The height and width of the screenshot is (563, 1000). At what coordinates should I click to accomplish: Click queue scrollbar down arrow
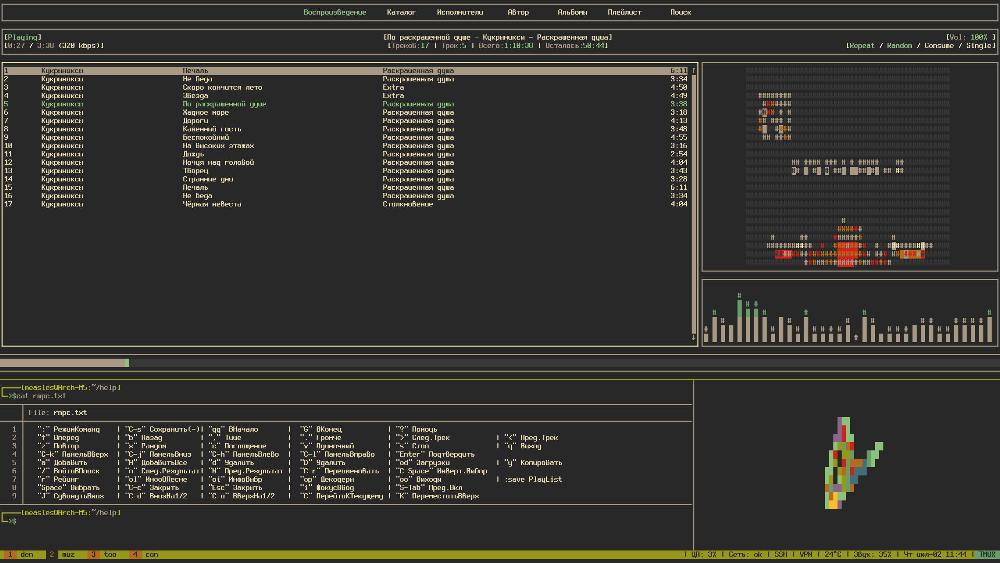coord(694,338)
